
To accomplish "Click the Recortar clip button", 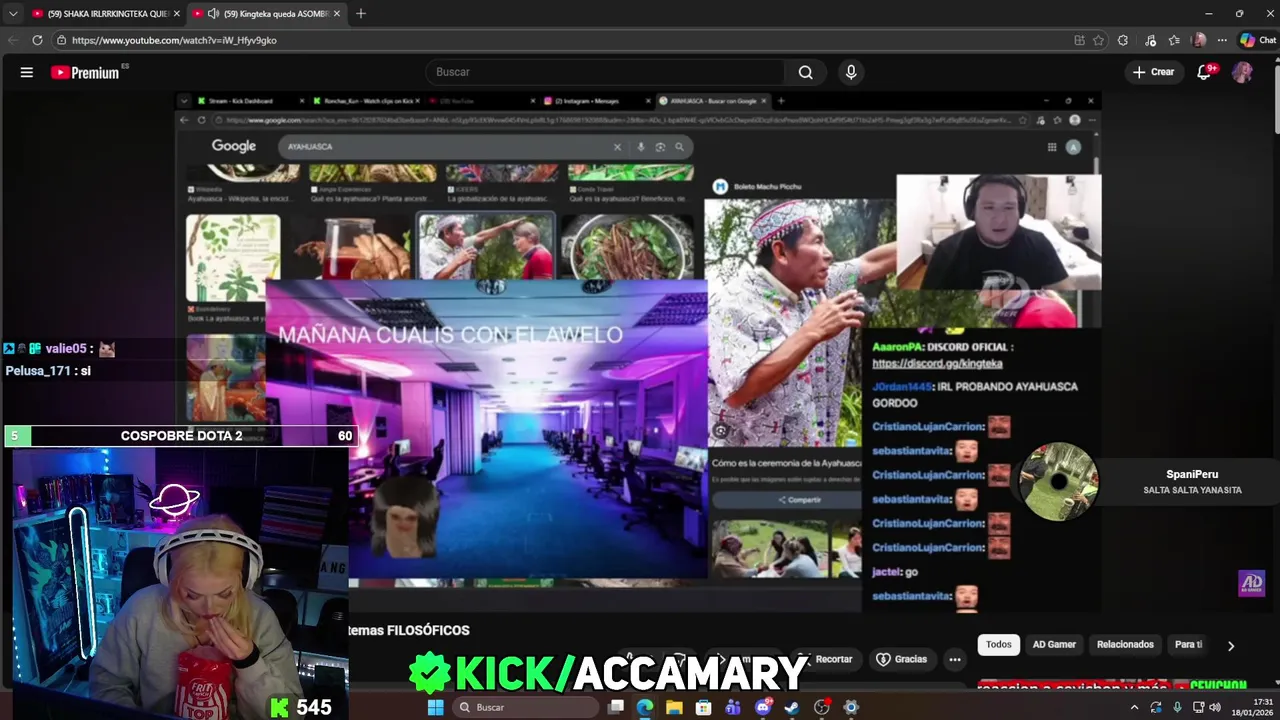I will click(826, 659).
